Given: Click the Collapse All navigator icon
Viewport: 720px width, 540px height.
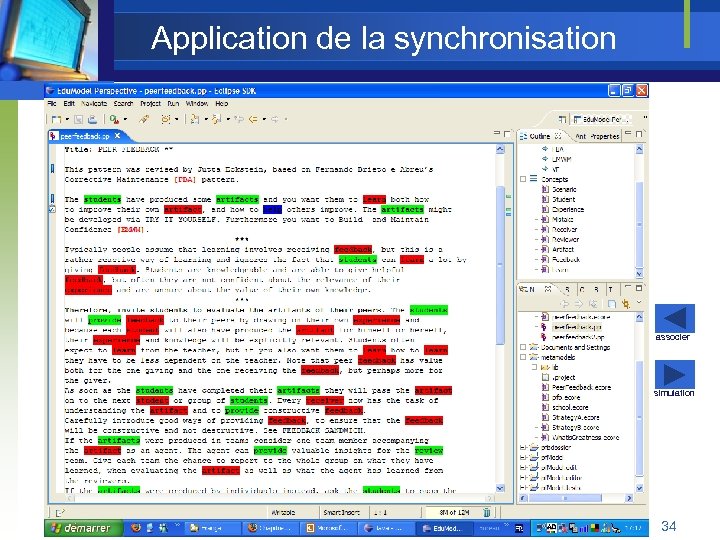Looking at the screenshot, I should [612, 304].
